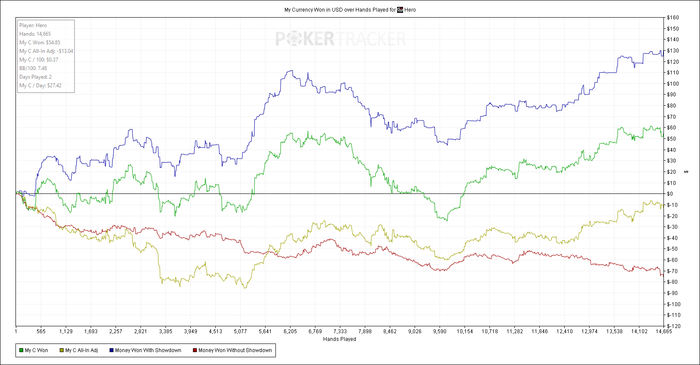Click 'Hands: 14,665' in stats box
Screen dimensions: 700x365
tap(35, 34)
